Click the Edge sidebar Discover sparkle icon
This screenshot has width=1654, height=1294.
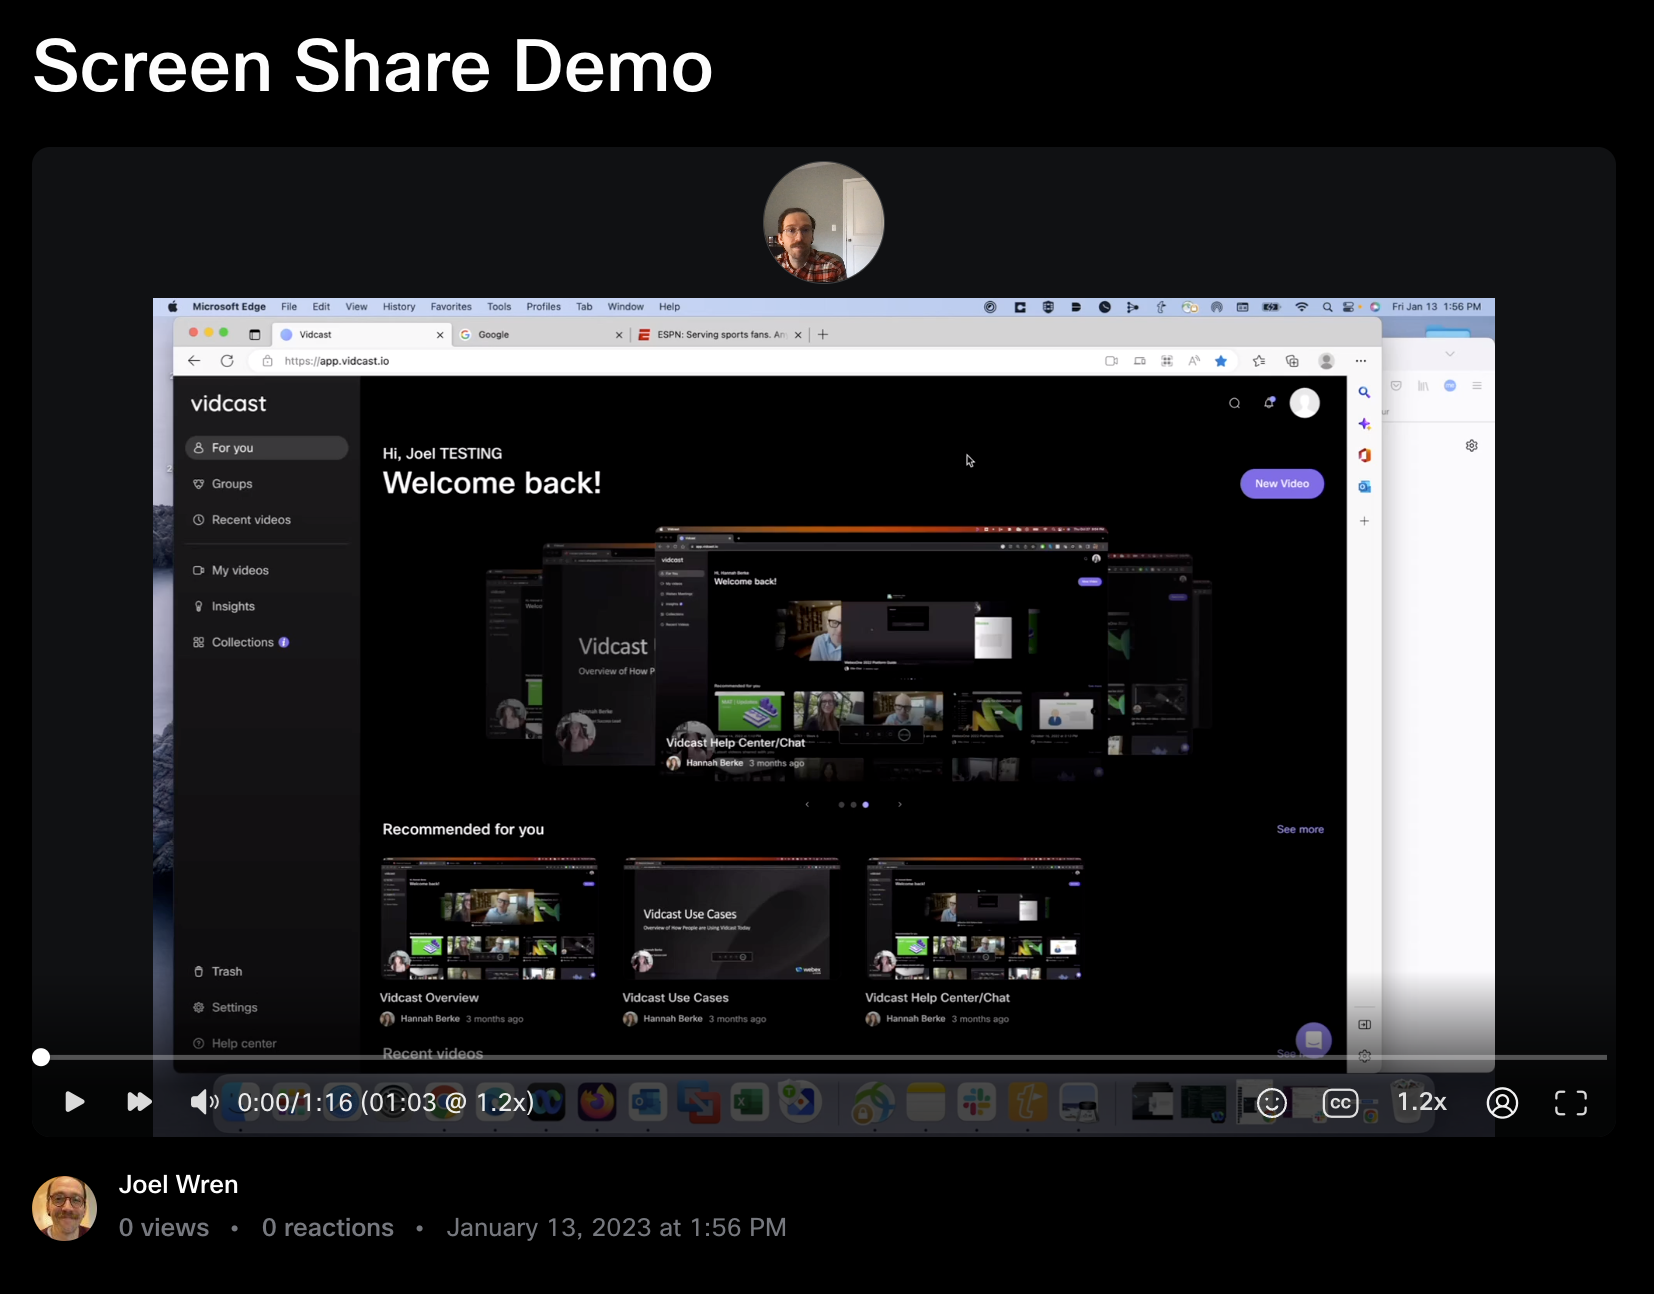[1364, 424]
